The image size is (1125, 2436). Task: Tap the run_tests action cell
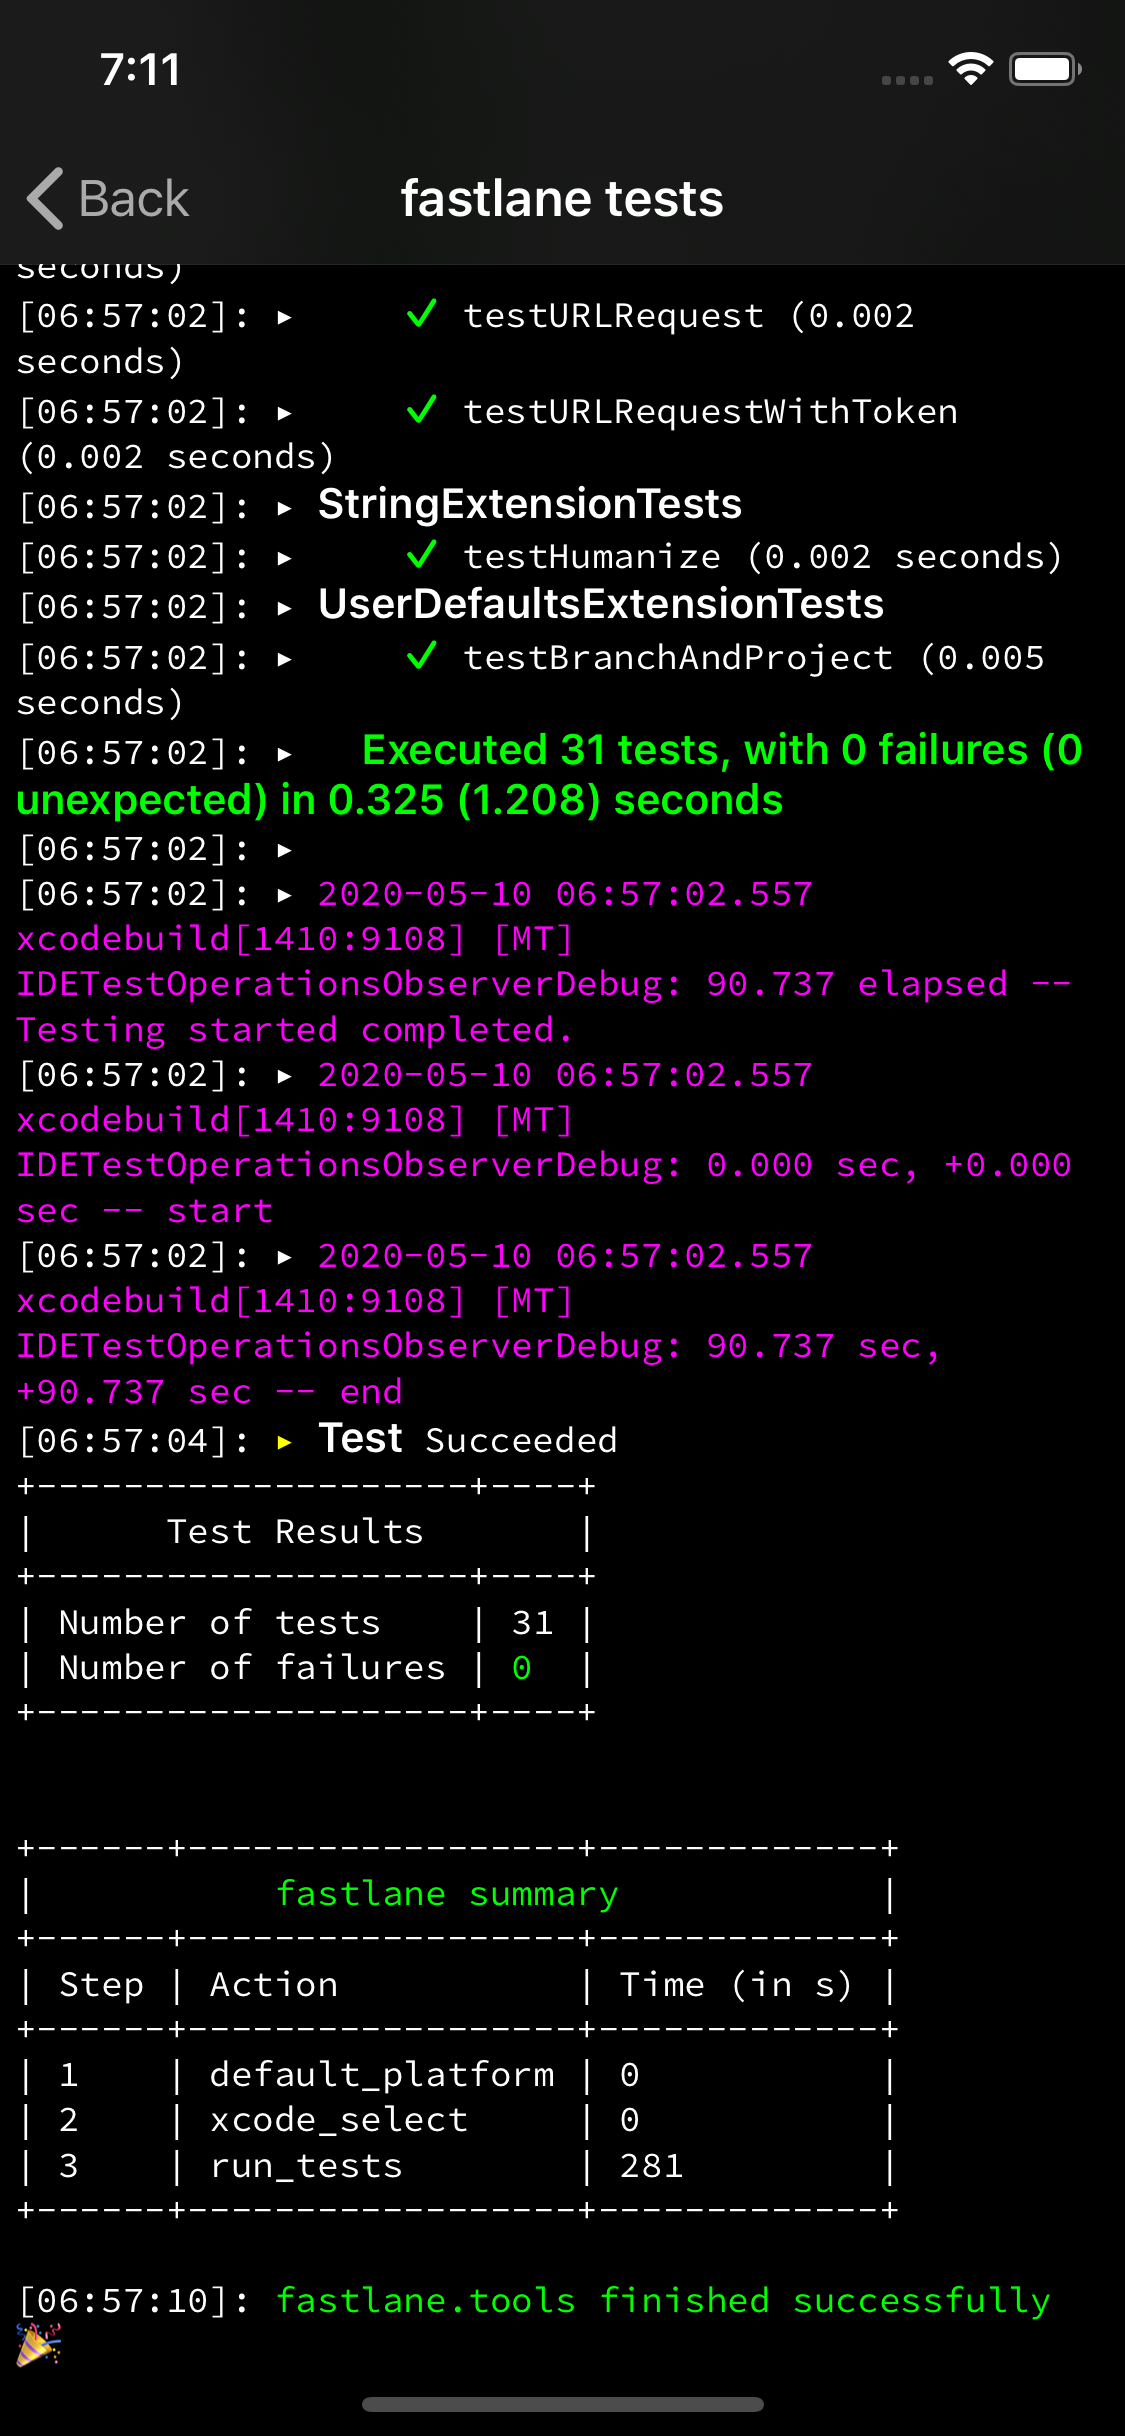pyautogui.click(x=306, y=2165)
